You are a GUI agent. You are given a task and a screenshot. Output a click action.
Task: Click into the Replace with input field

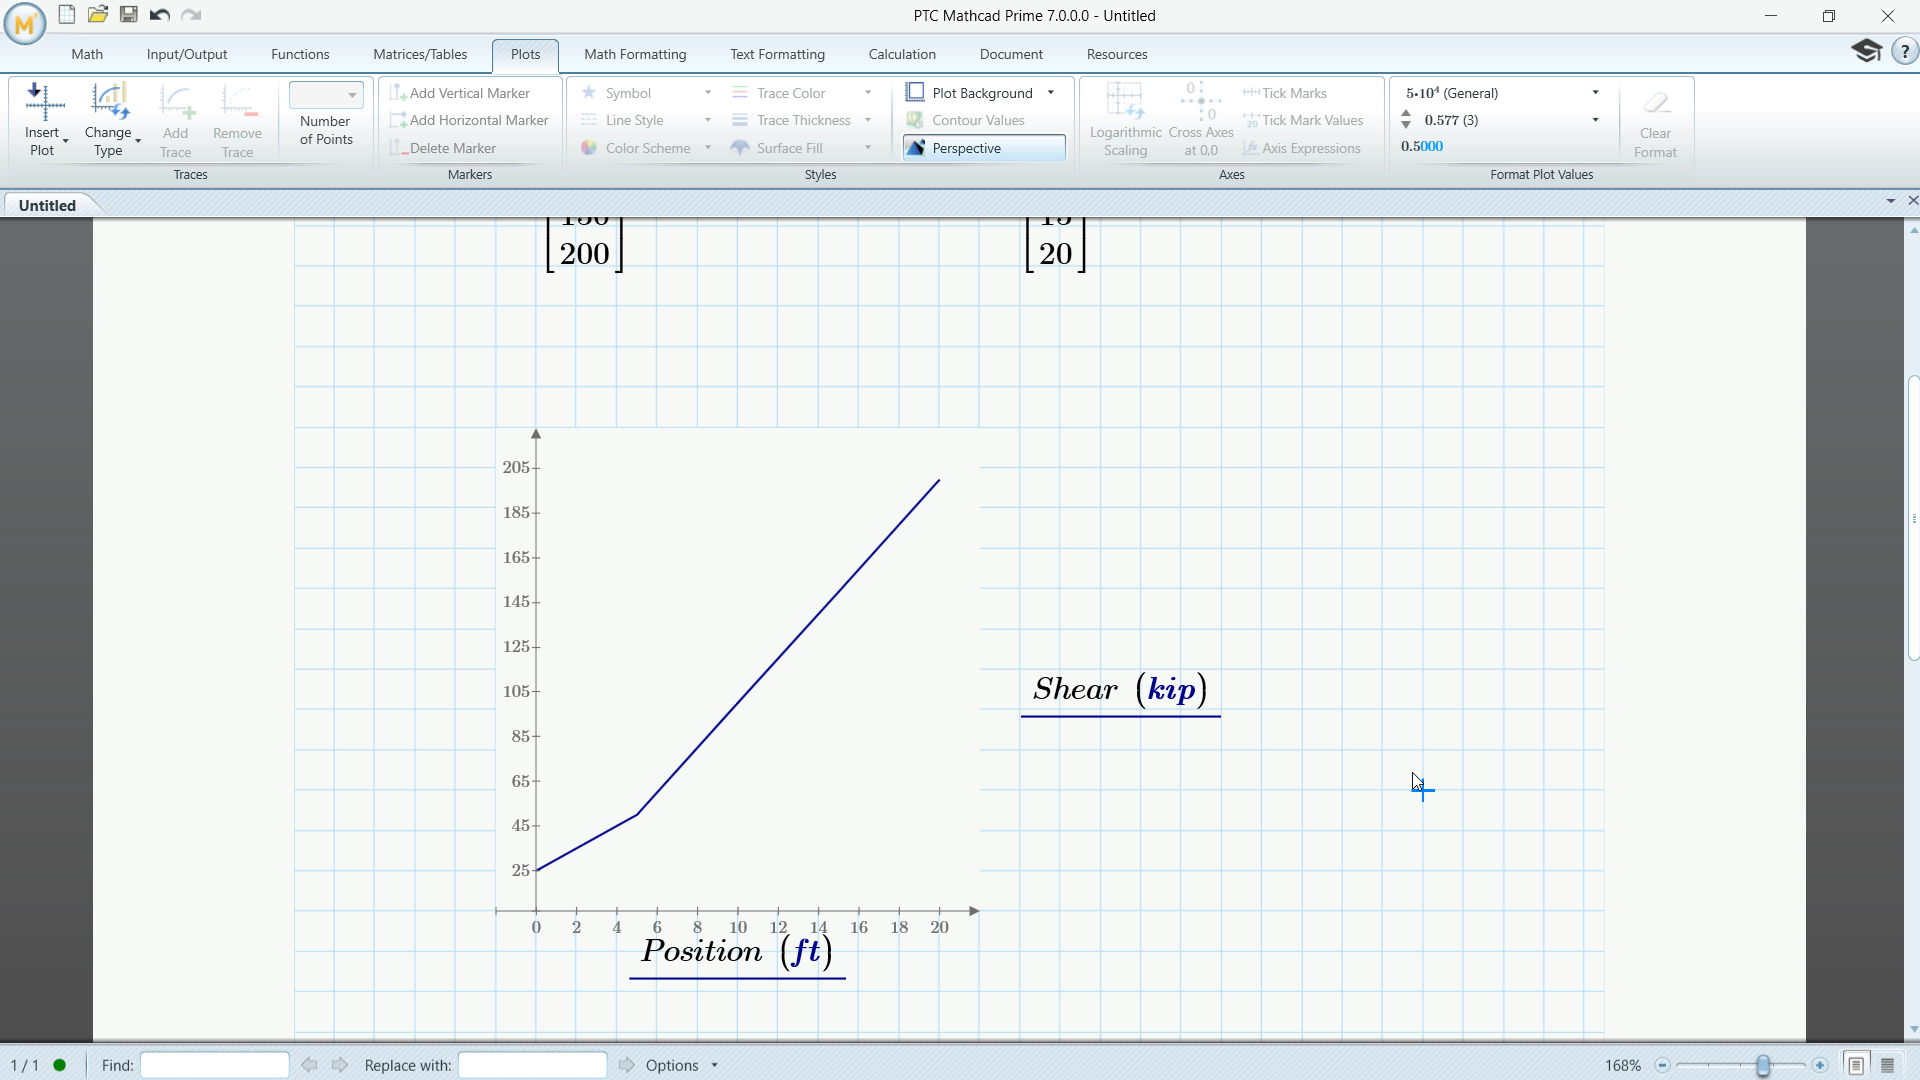532,1065
